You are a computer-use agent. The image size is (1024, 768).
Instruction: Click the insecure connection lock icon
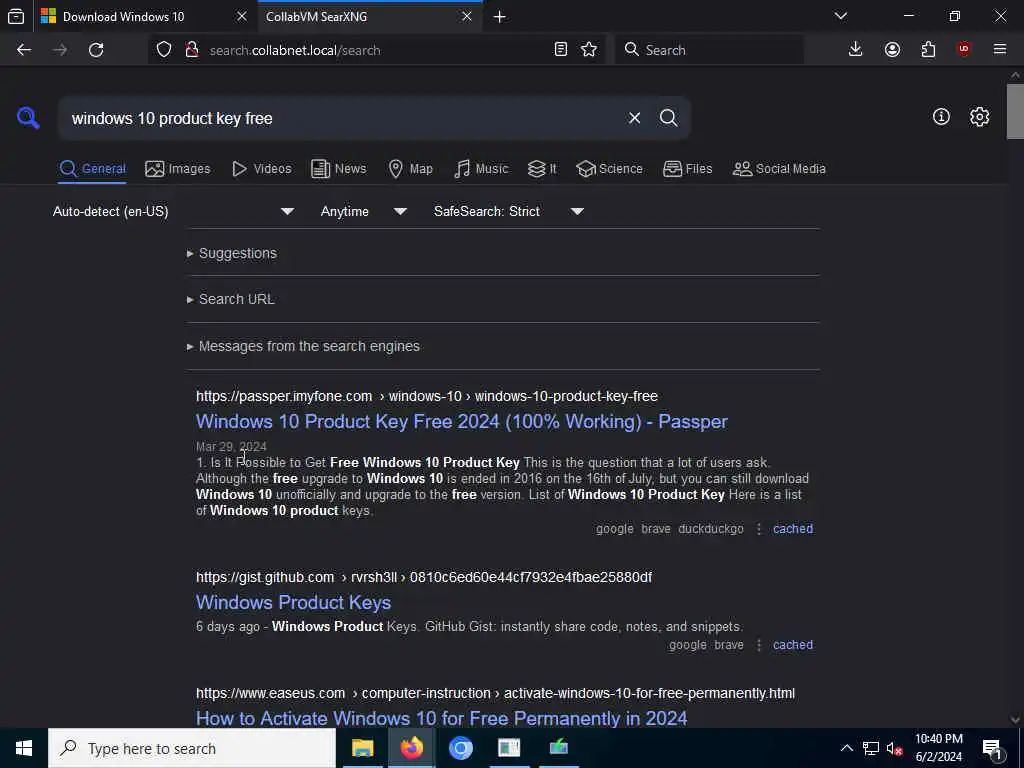click(192, 50)
